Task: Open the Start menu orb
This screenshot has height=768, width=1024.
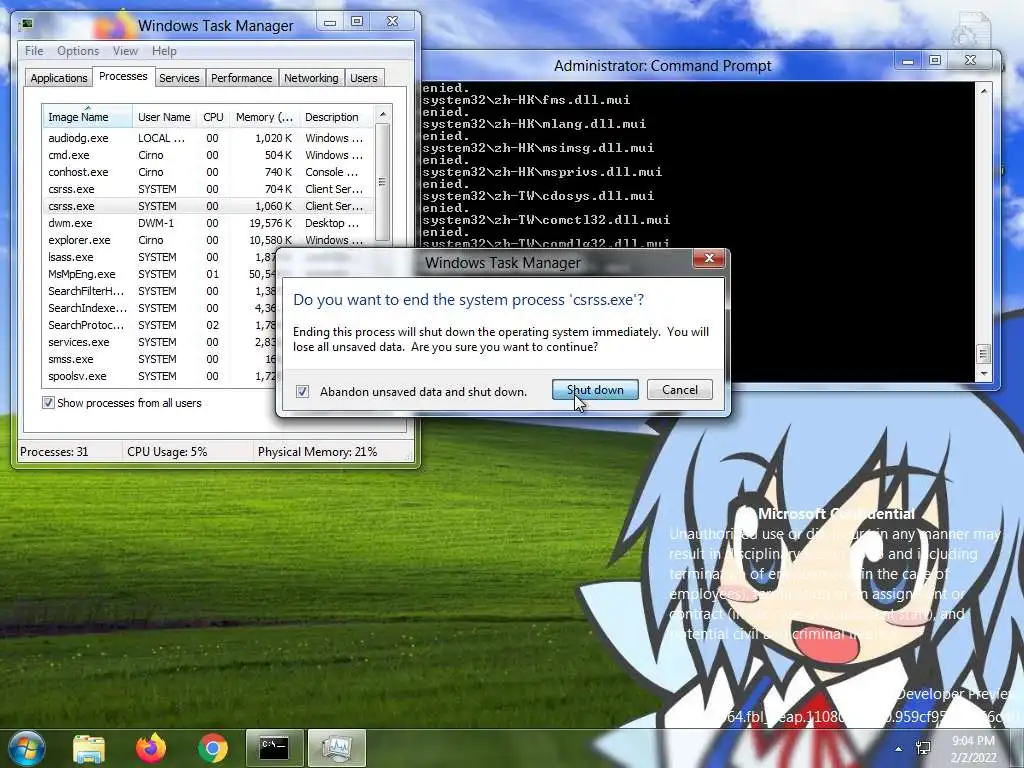Action: pos(25,748)
